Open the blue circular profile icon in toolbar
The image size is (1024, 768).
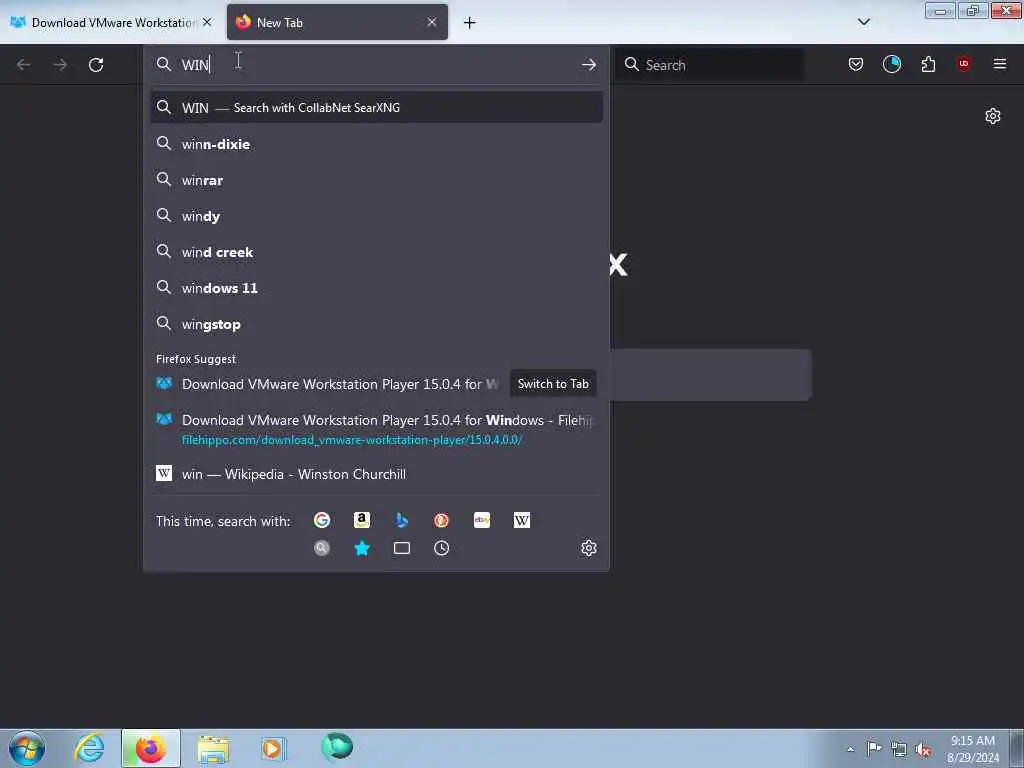(891, 64)
